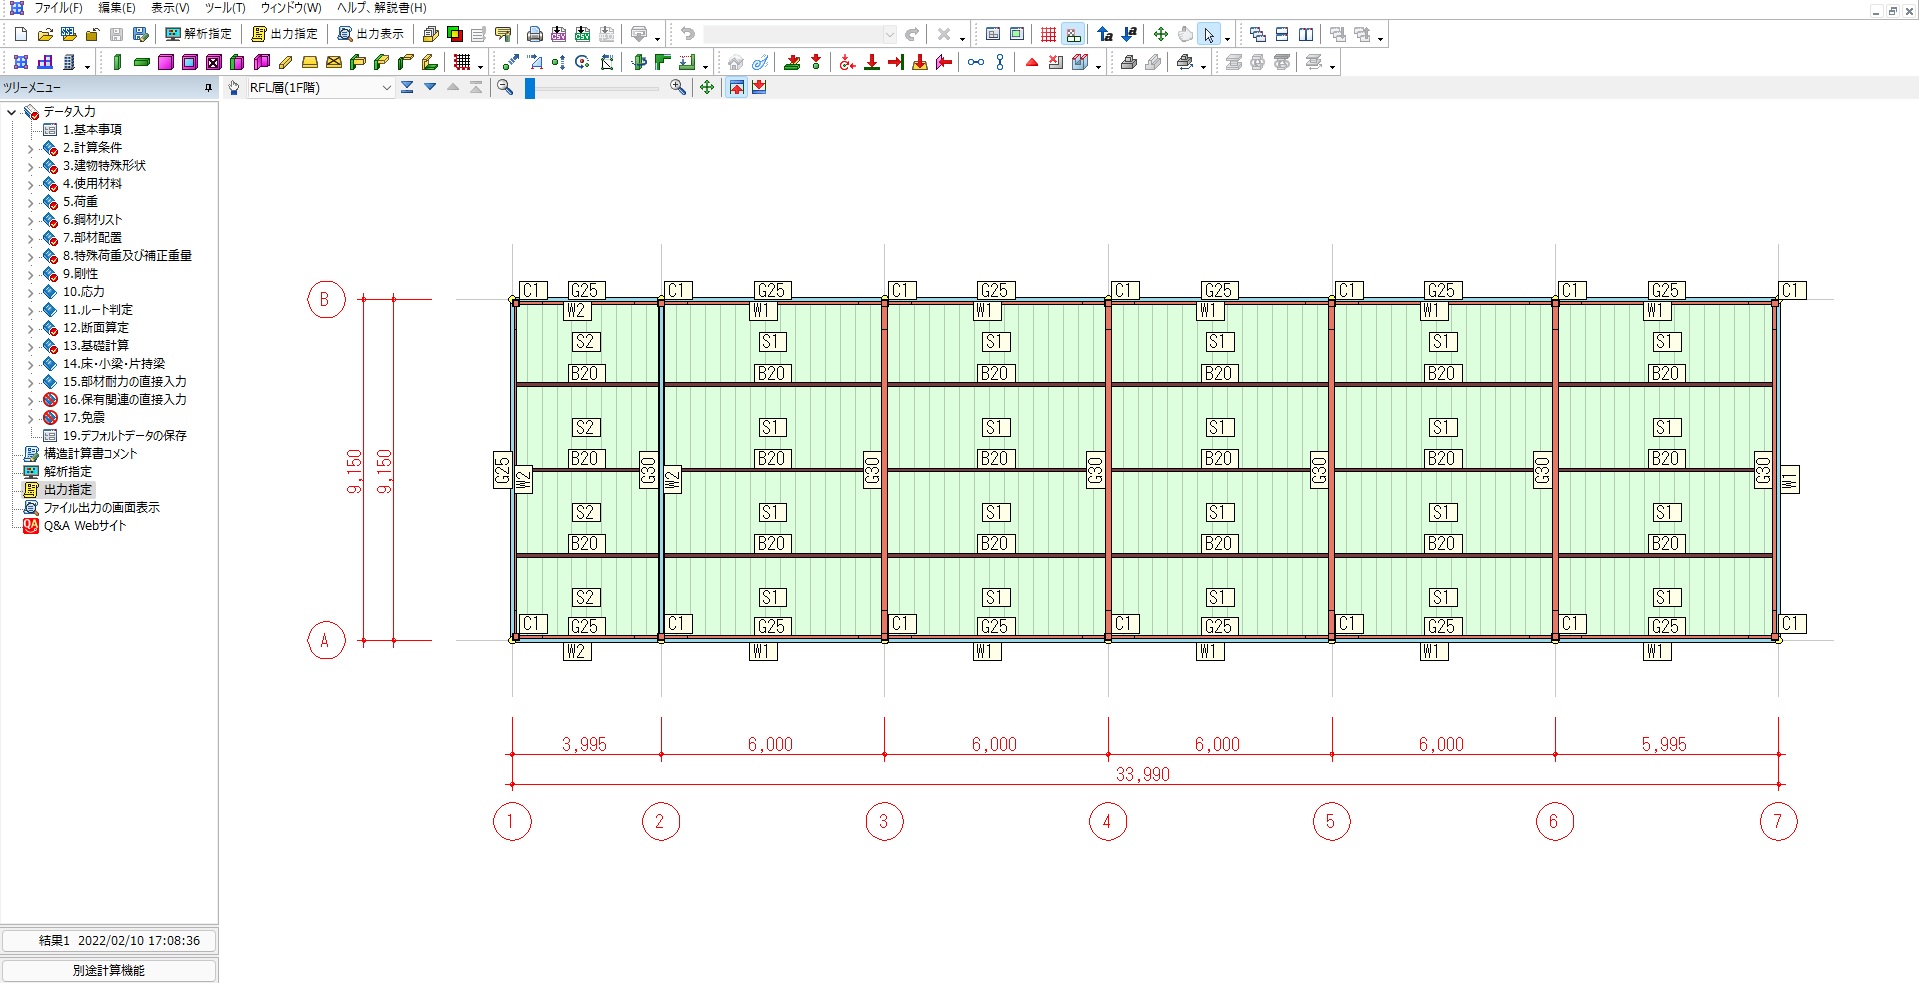Toggle the highlighted red up-arrow view button
Screen dimensions: 1919x983
pyautogui.click(x=736, y=88)
